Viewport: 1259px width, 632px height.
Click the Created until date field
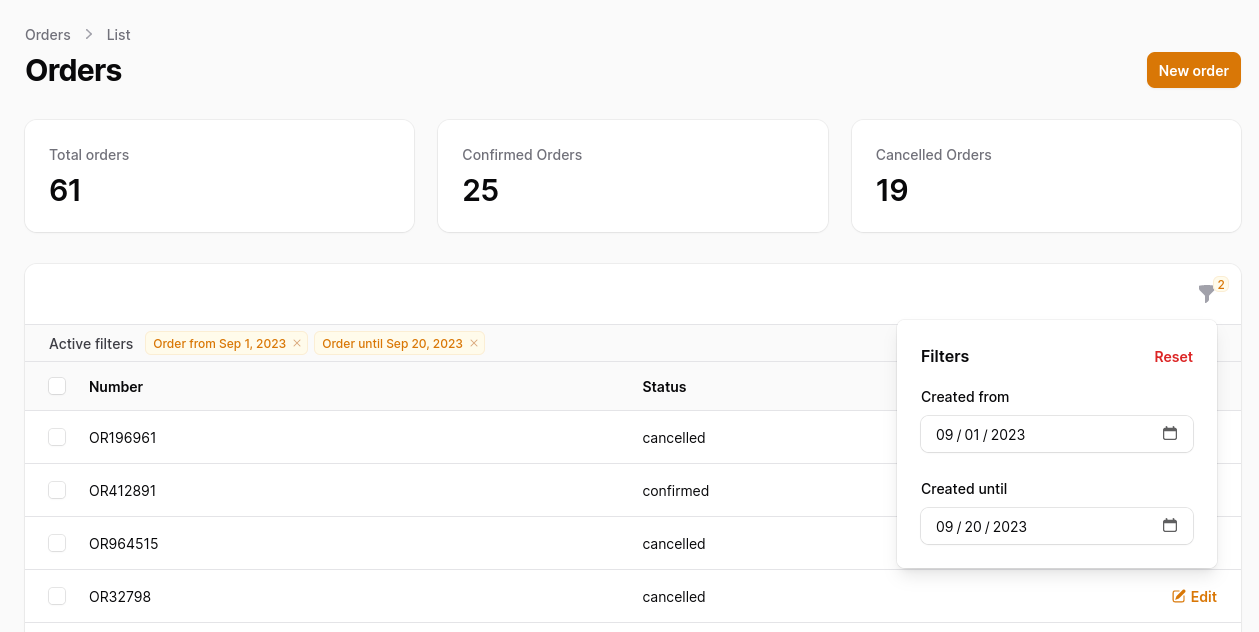click(1057, 526)
